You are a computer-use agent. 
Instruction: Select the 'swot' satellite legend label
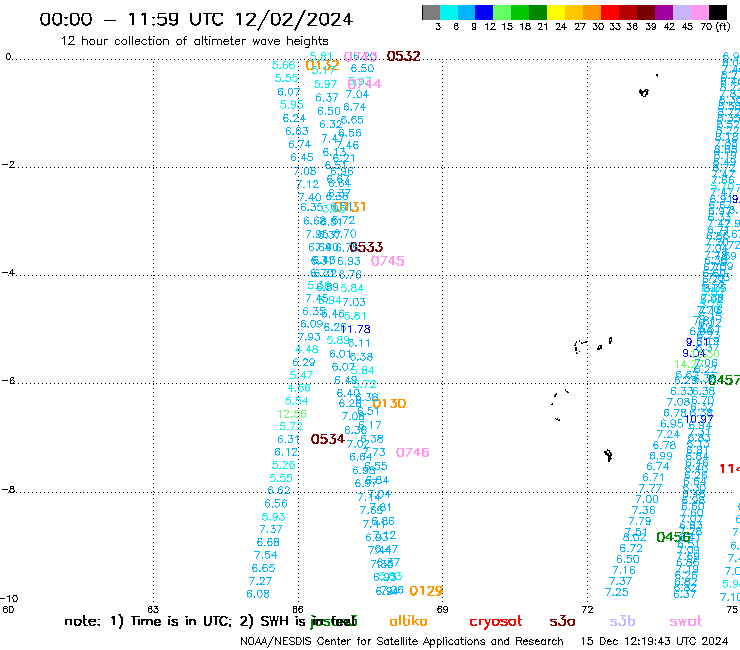(686, 621)
